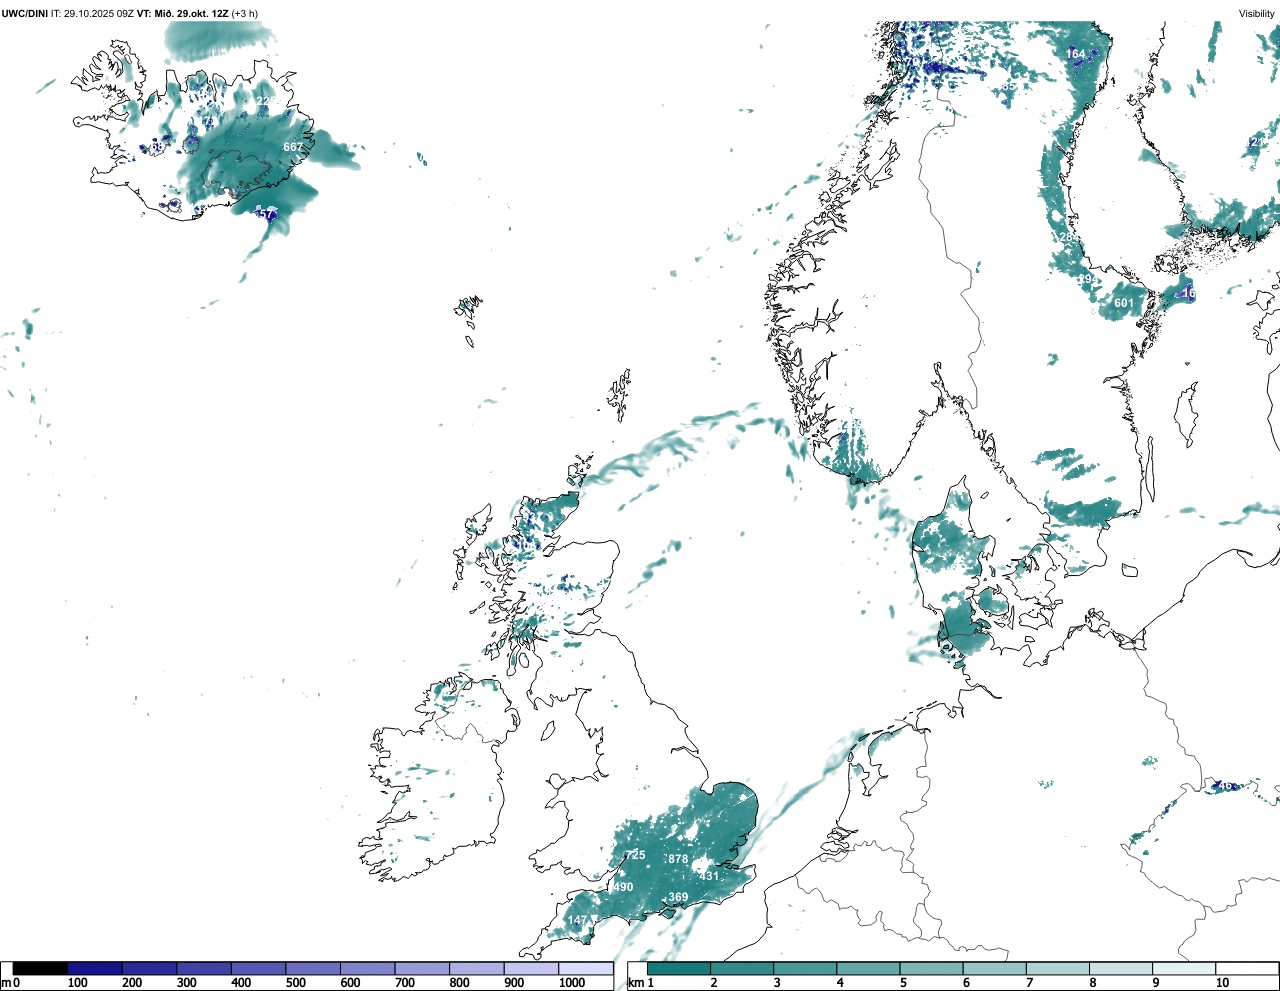
Task: Click the '1000' tick label in the legend
Action: click(x=572, y=983)
